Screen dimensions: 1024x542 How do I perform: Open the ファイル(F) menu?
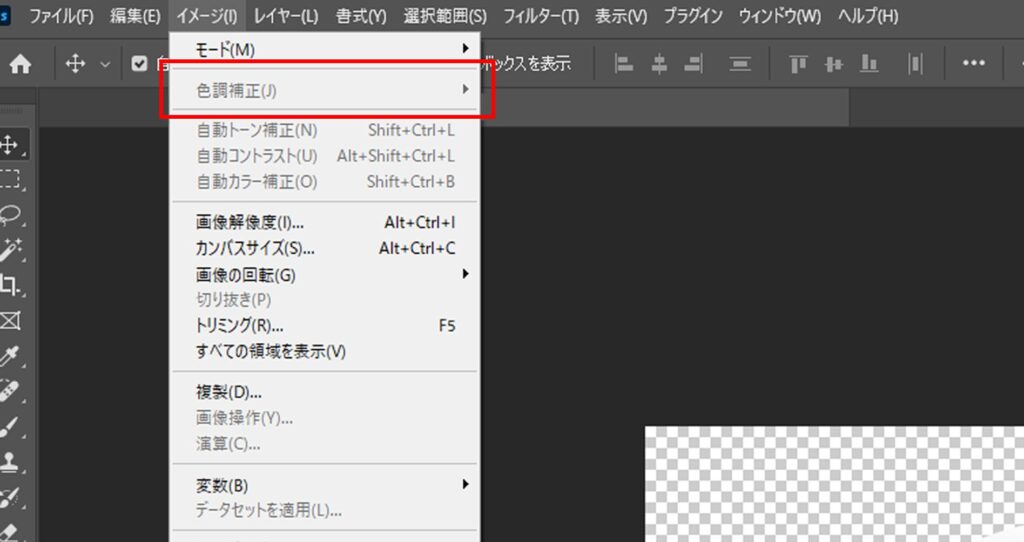pos(61,16)
